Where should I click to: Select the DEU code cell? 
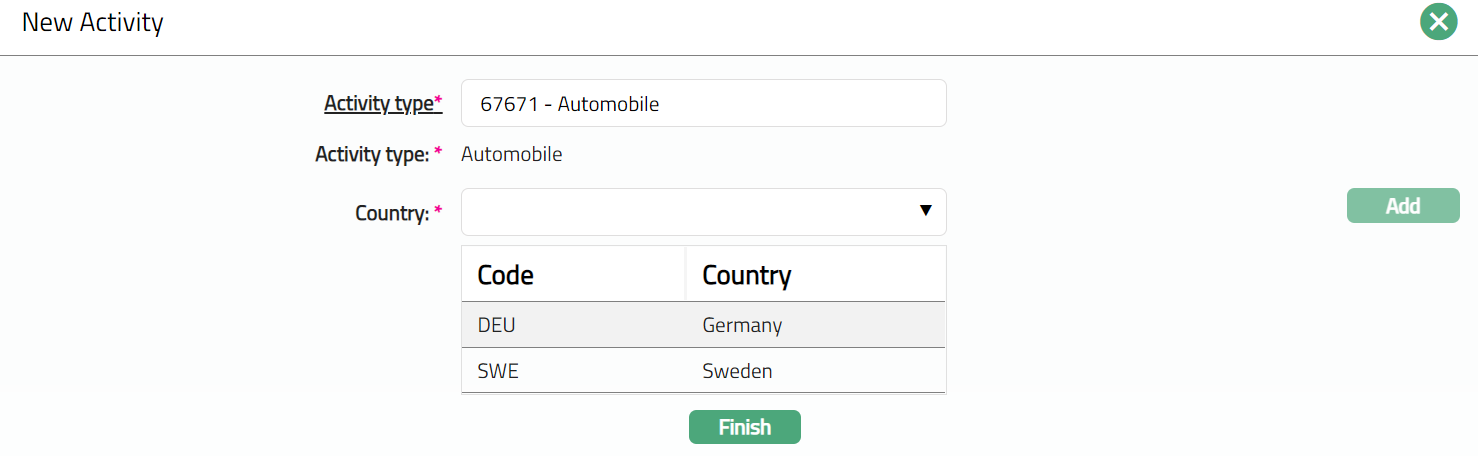(497, 325)
